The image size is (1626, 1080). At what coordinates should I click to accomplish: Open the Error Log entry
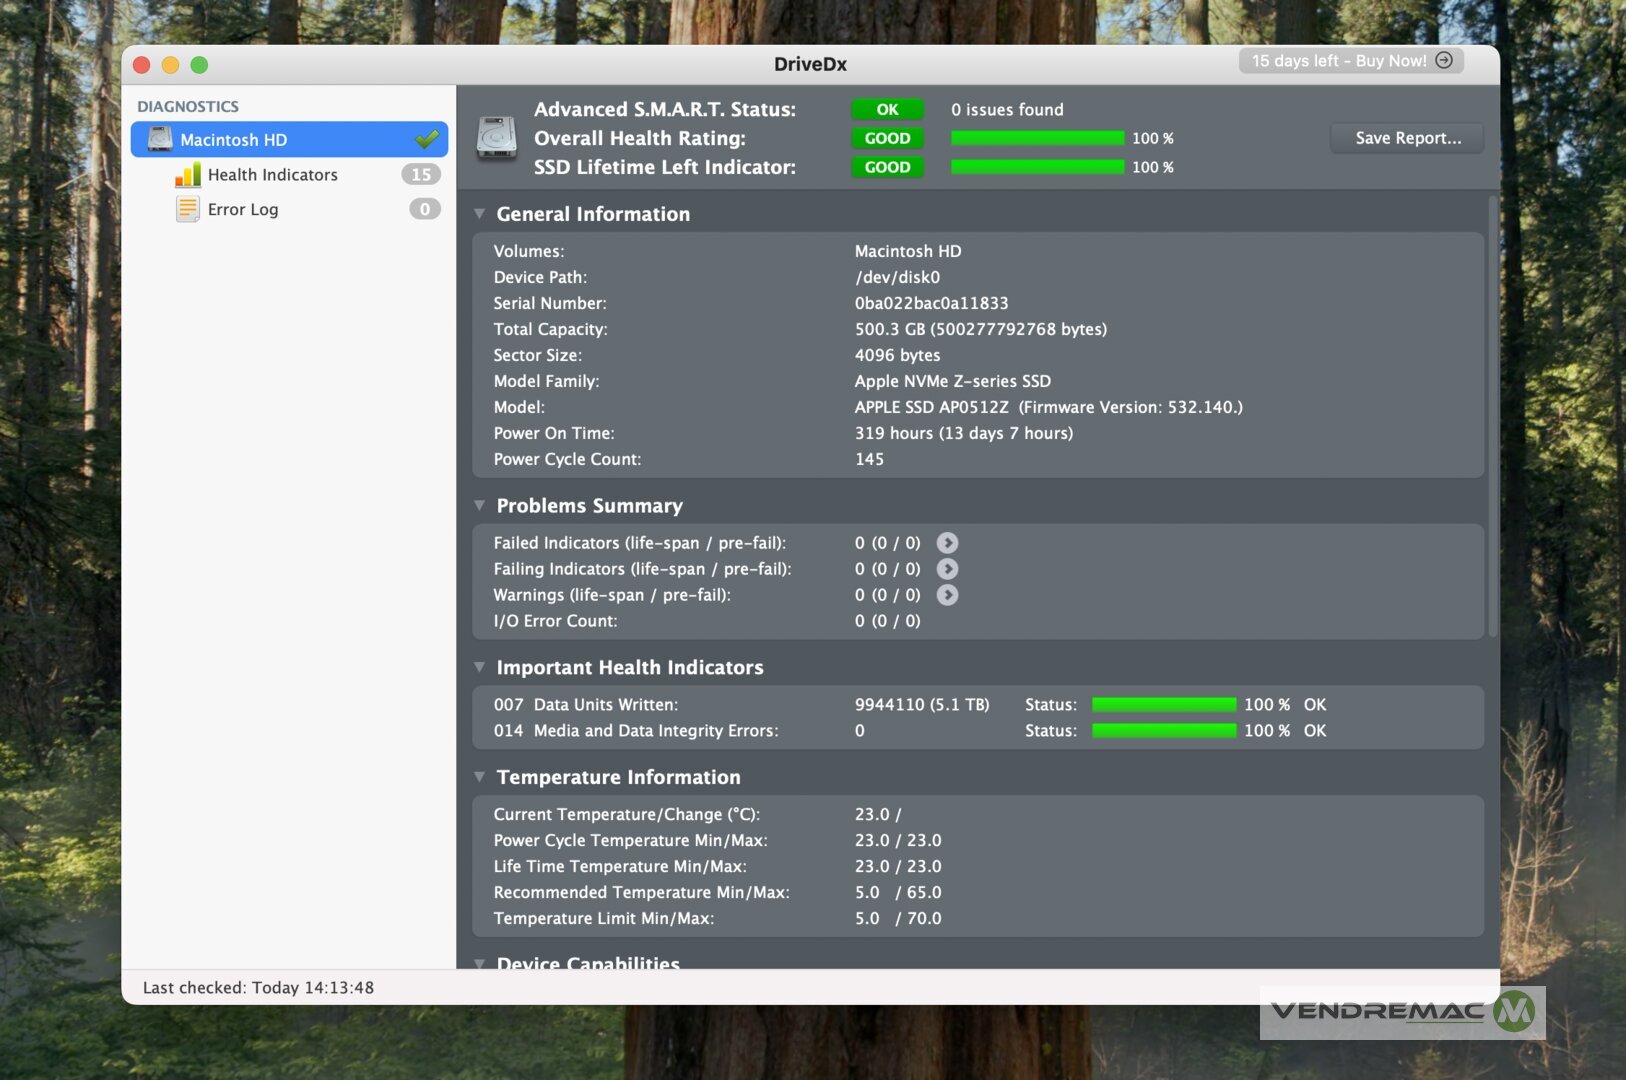click(x=243, y=209)
